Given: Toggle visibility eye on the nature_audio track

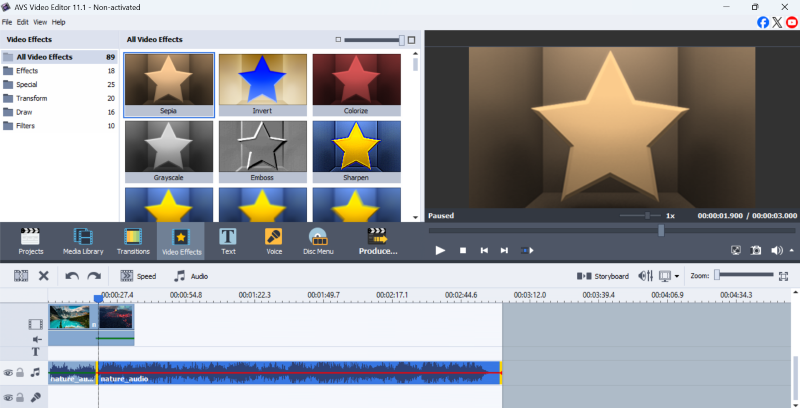Looking at the screenshot, I should tap(9, 373).
